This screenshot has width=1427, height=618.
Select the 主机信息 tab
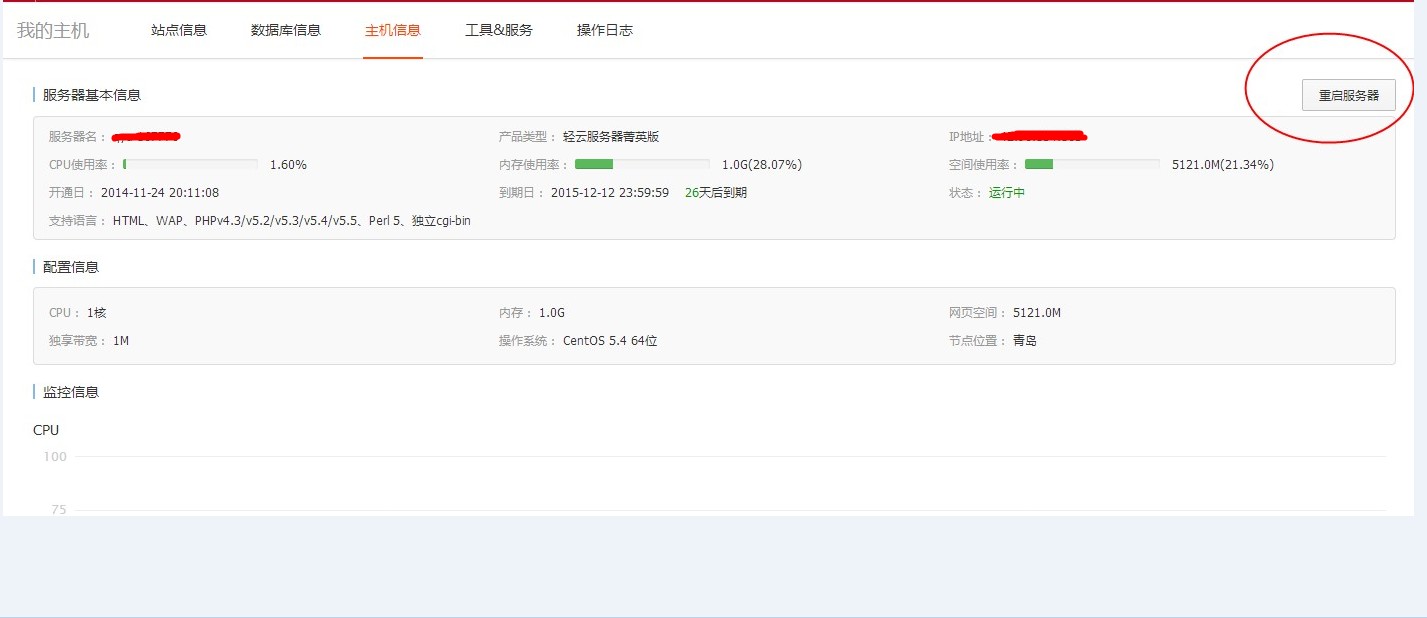[x=393, y=30]
